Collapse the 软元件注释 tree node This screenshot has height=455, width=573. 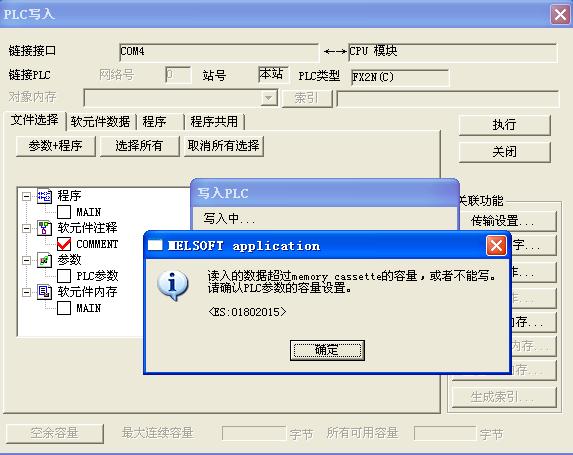click(26, 228)
